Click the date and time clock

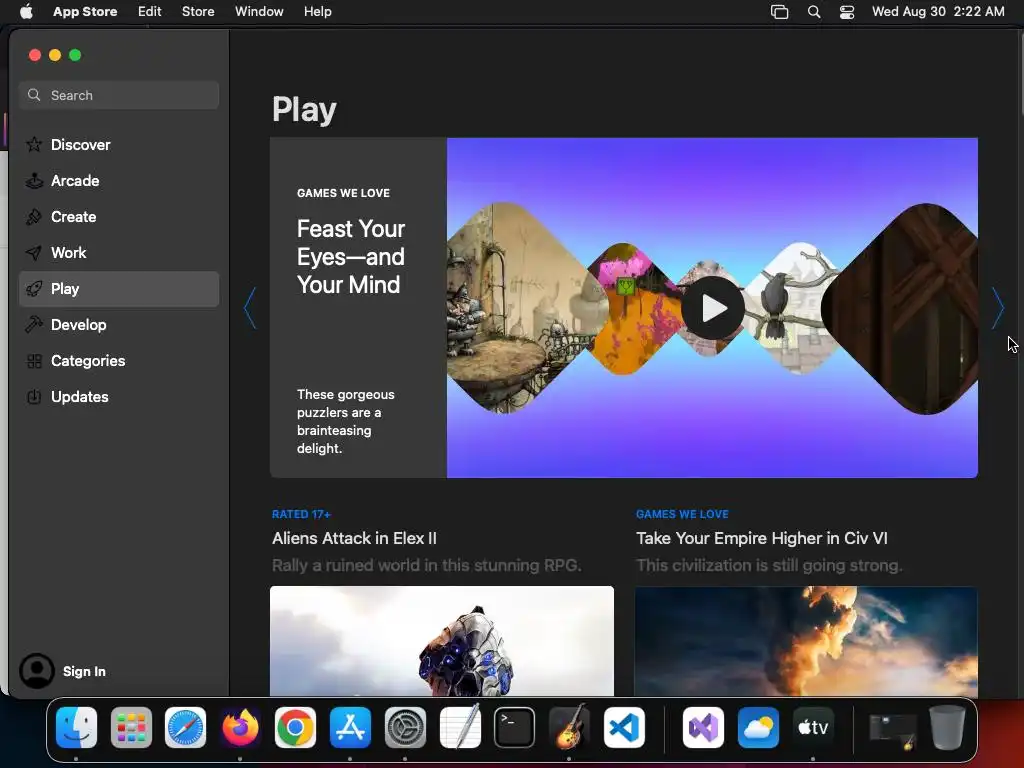[x=938, y=12]
